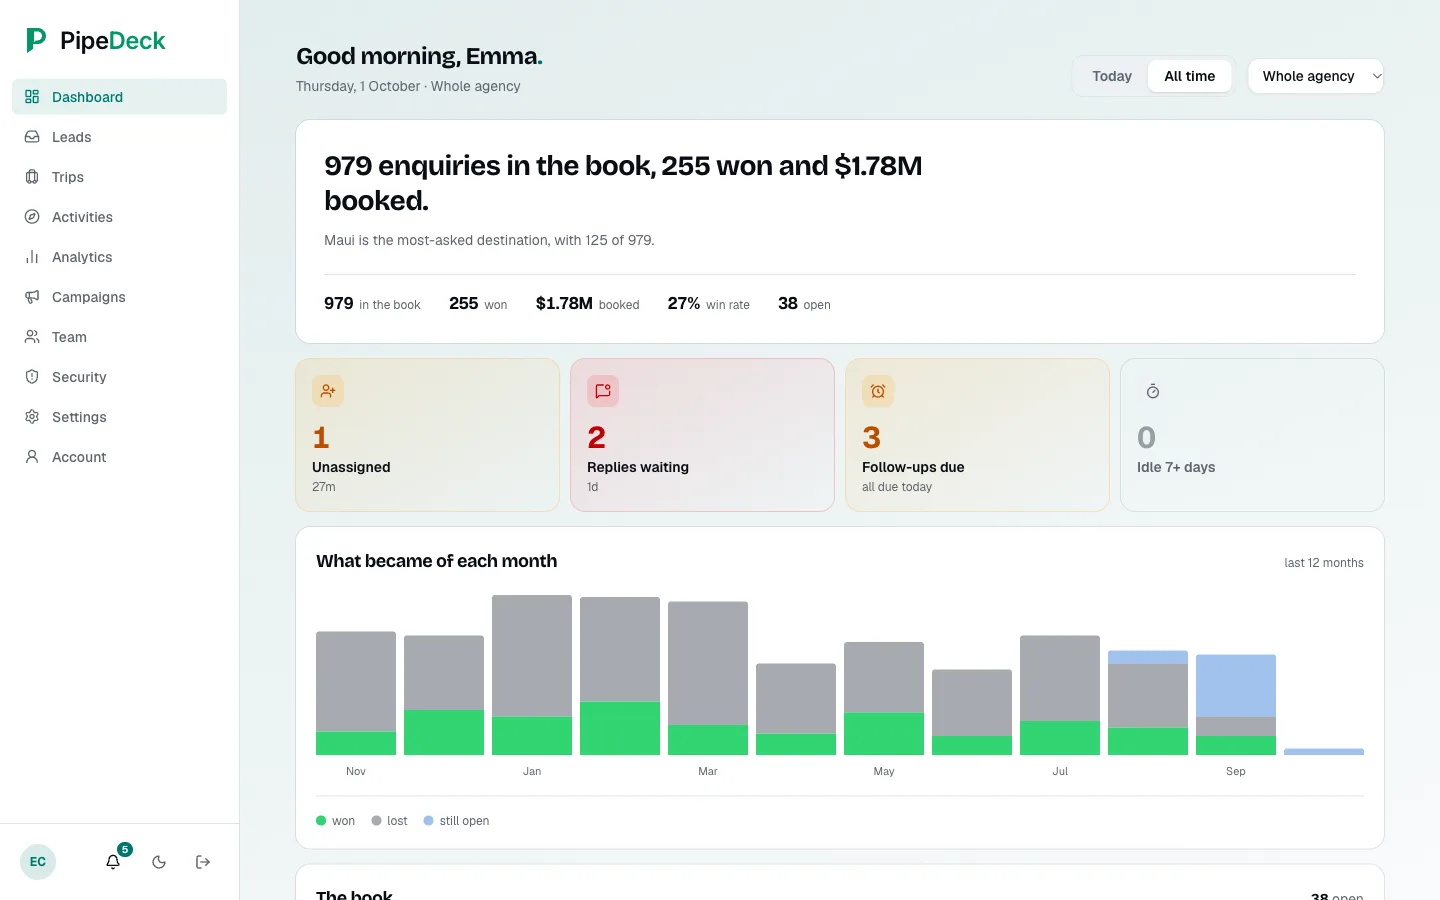Image resolution: width=1440 pixels, height=900 pixels.
Task: Click the 'What became of each month' heading
Action: (436, 561)
